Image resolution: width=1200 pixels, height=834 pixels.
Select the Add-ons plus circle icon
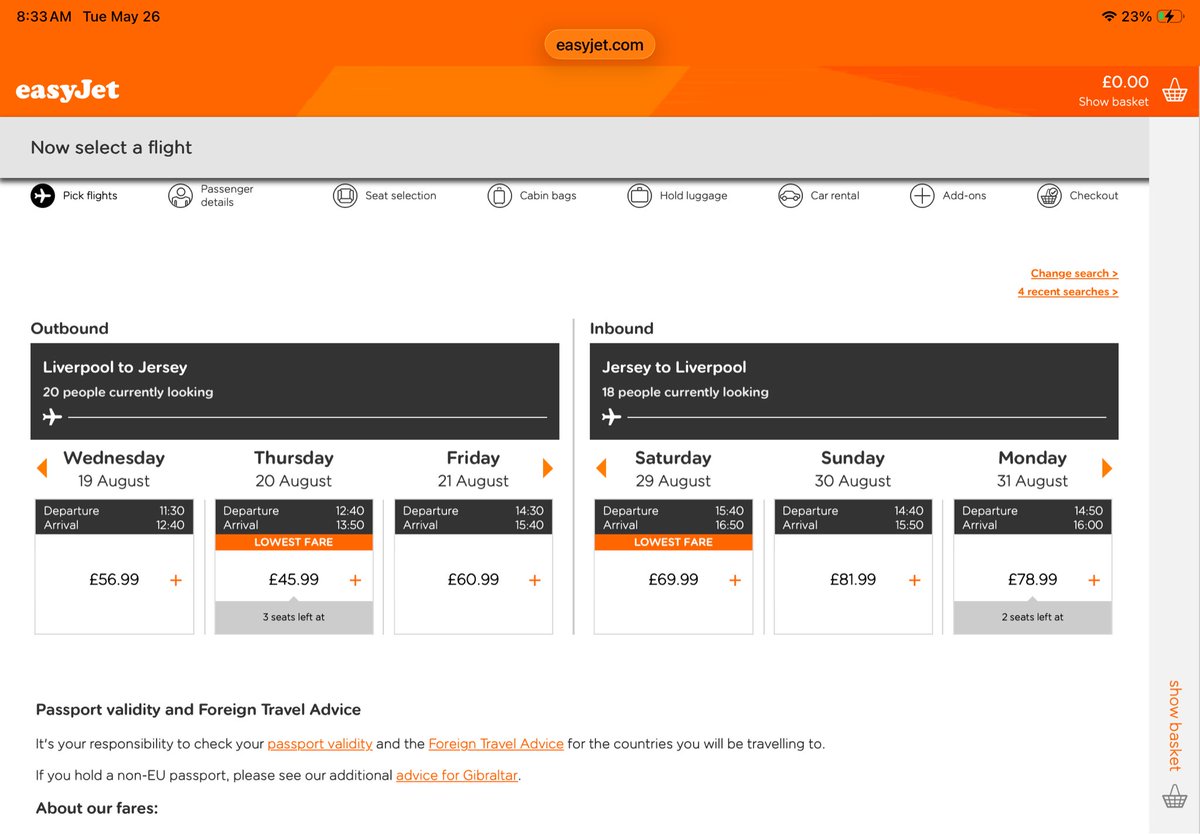tap(922, 195)
